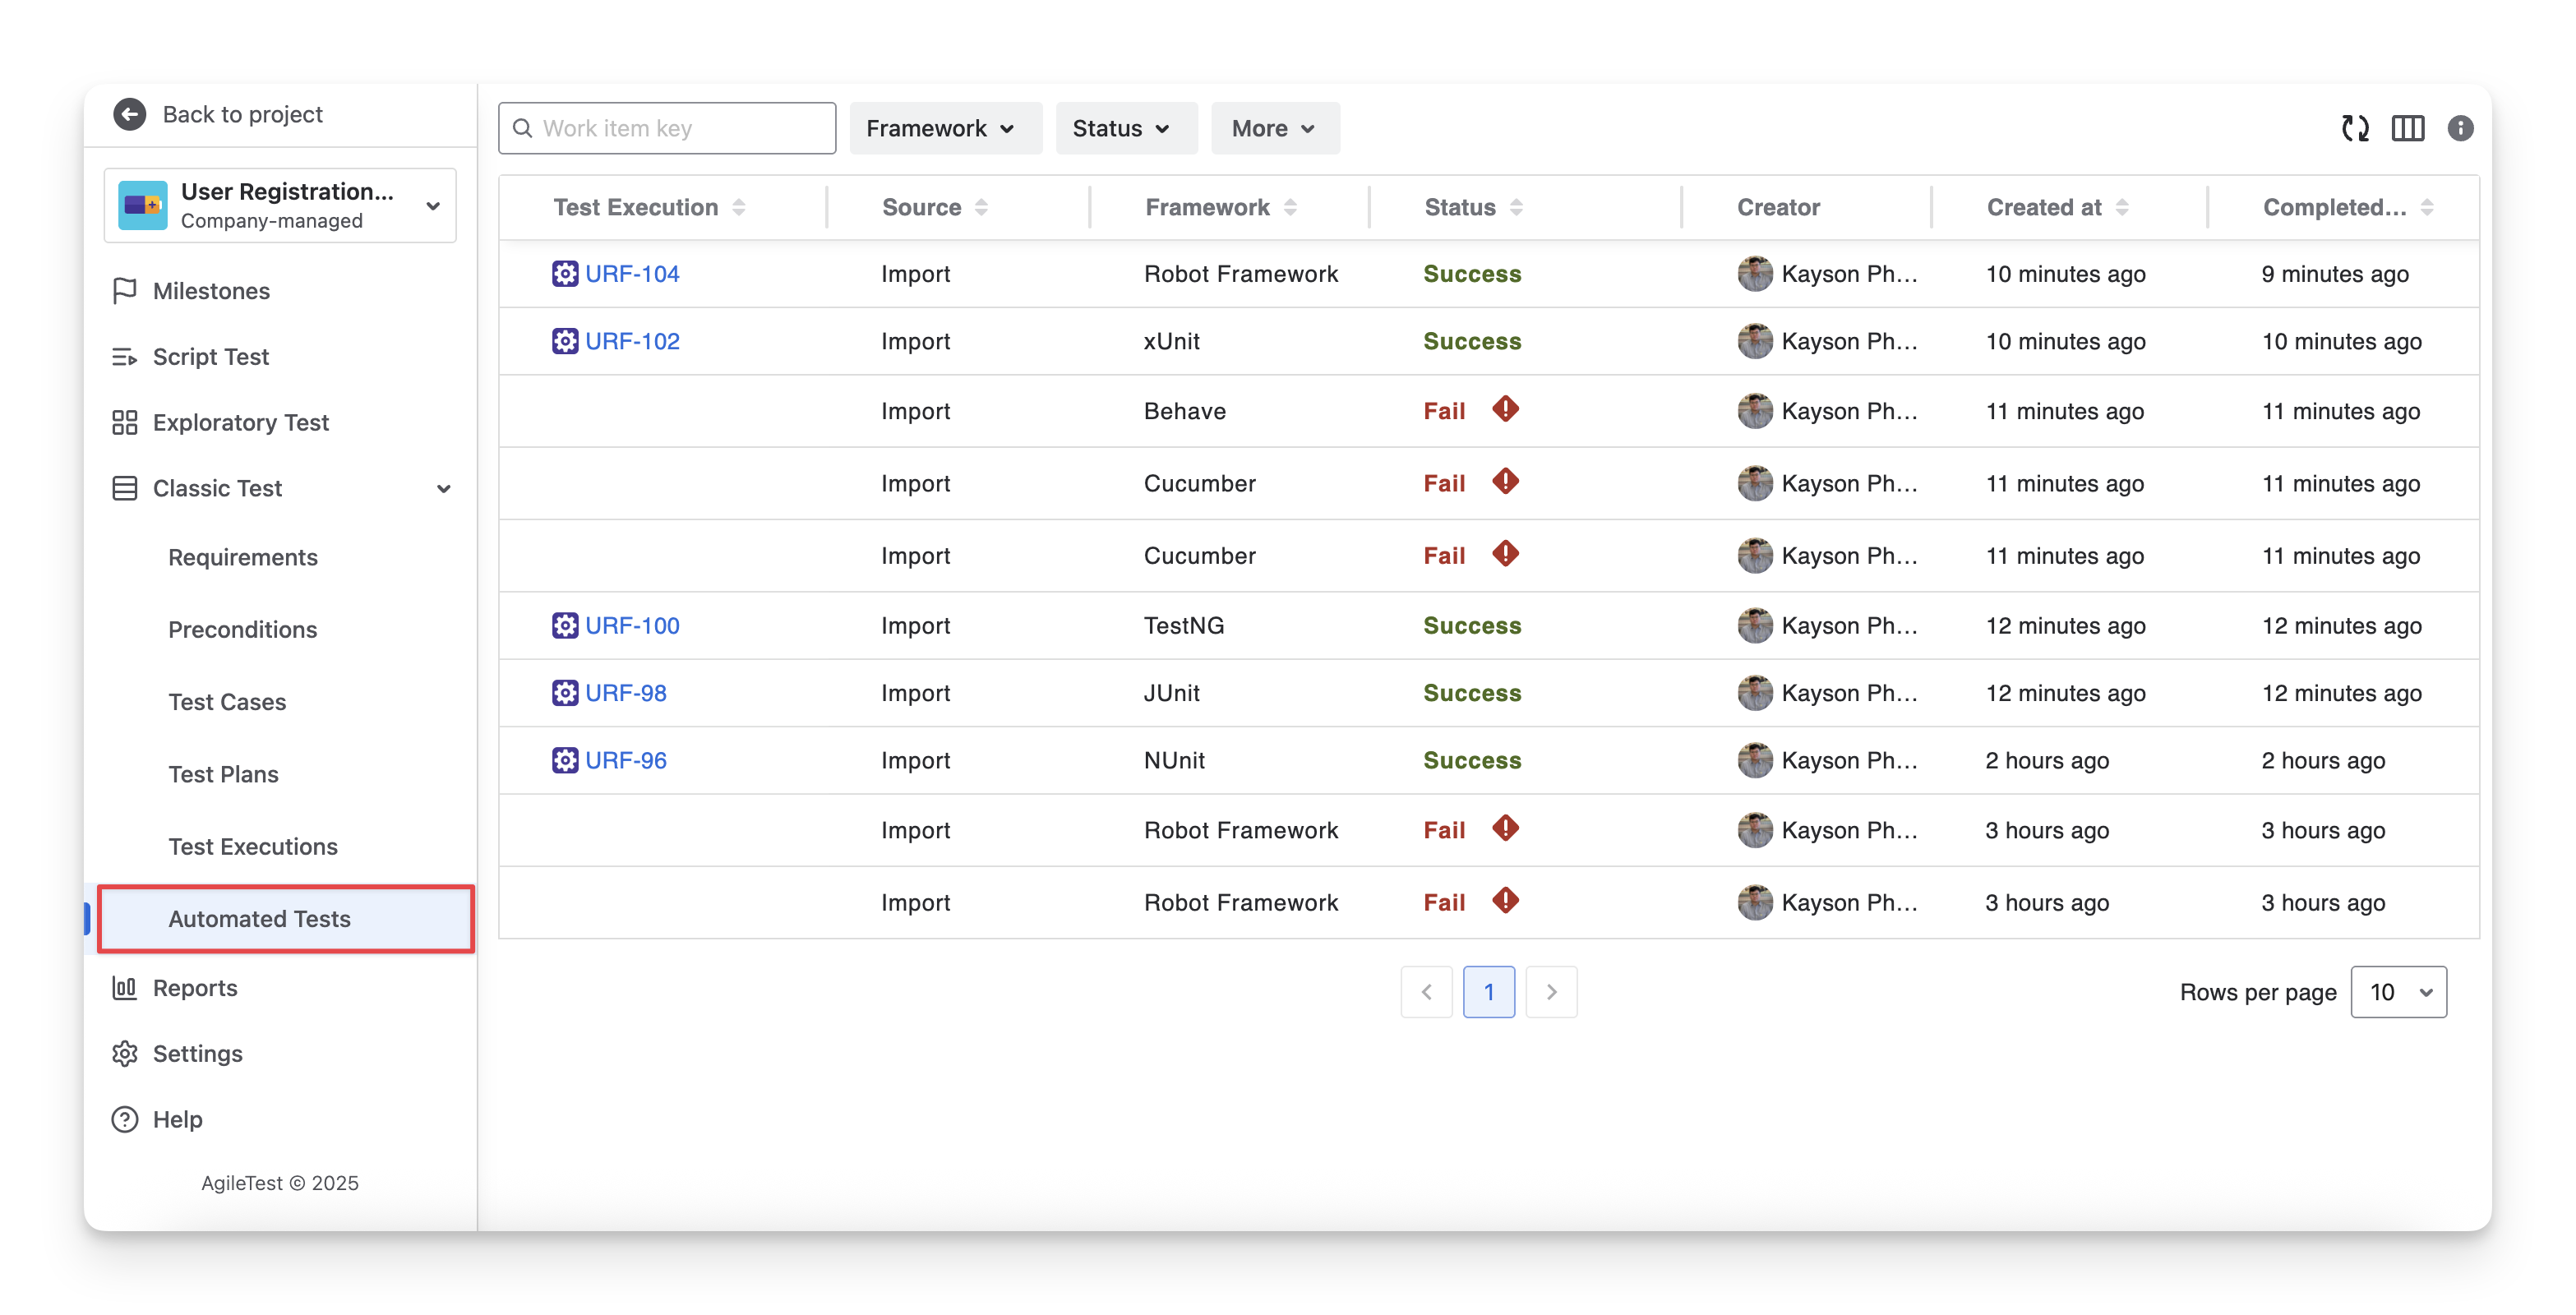Screen dimensions: 2576x1315
Task: Open the Rows per page dropdown
Action: click(x=2398, y=992)
